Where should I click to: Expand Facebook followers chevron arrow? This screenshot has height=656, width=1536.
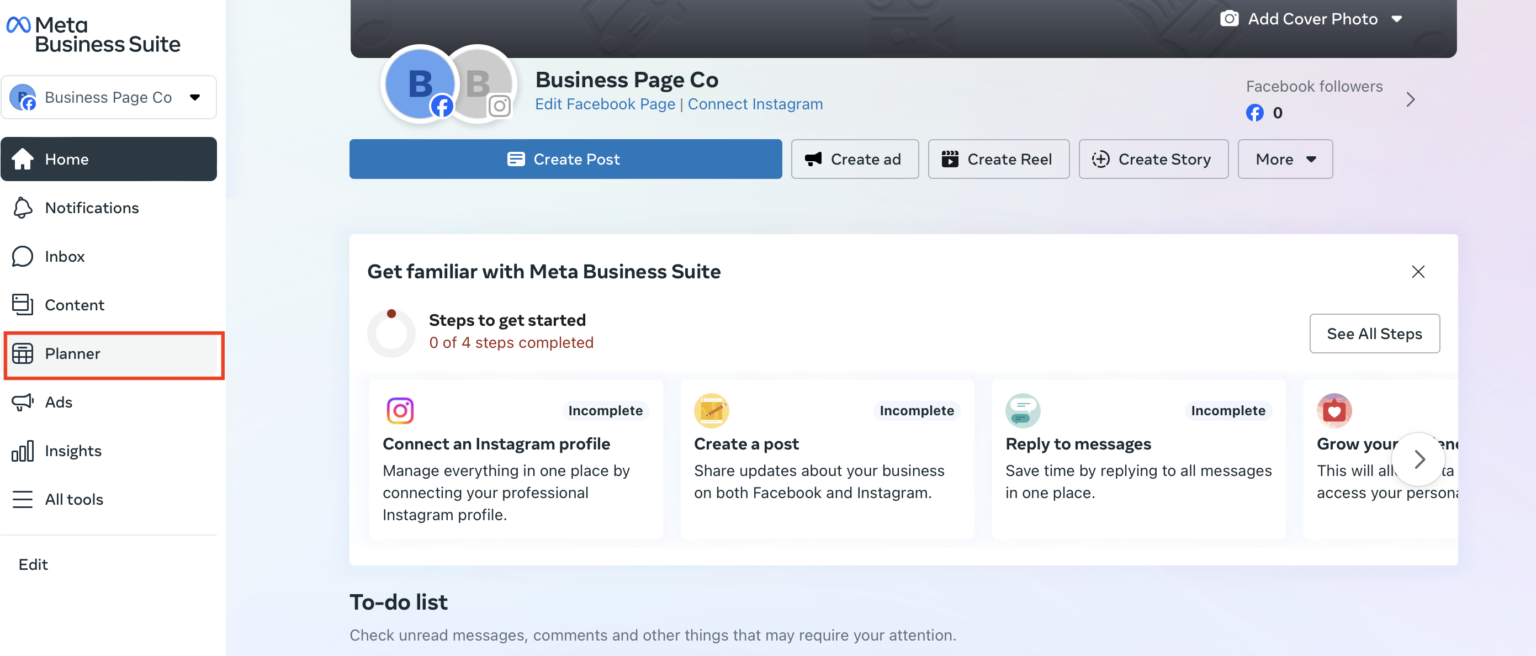coord(1410,99)
